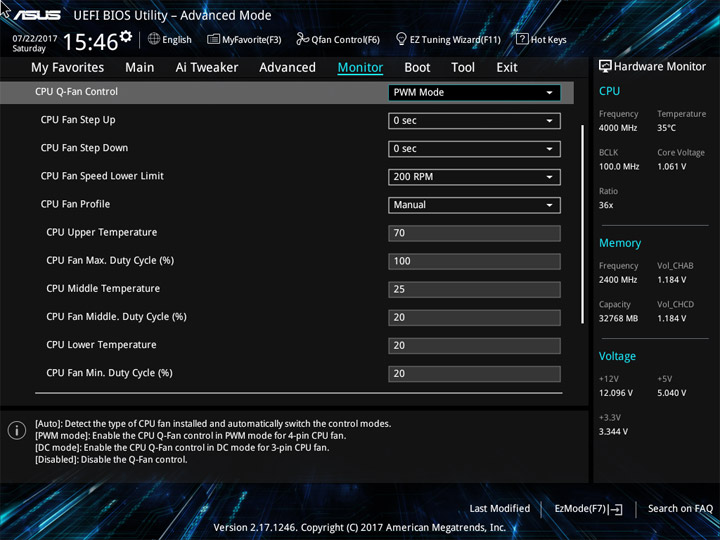Image resolution: width=720 pixels, height=540 pixels.
Task: Select the CPU Fan Step Down label
Action: [84, 148]
